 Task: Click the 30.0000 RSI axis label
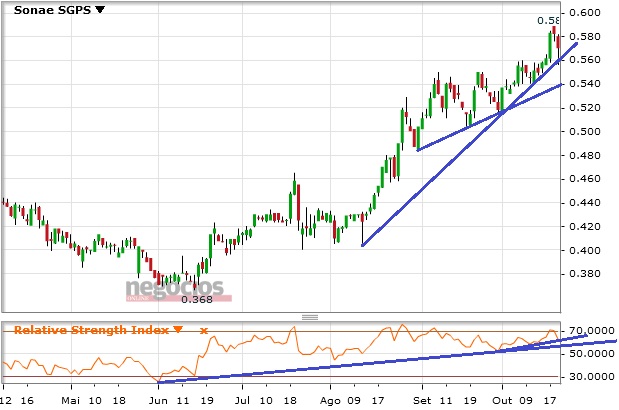[x=591, y=377]
